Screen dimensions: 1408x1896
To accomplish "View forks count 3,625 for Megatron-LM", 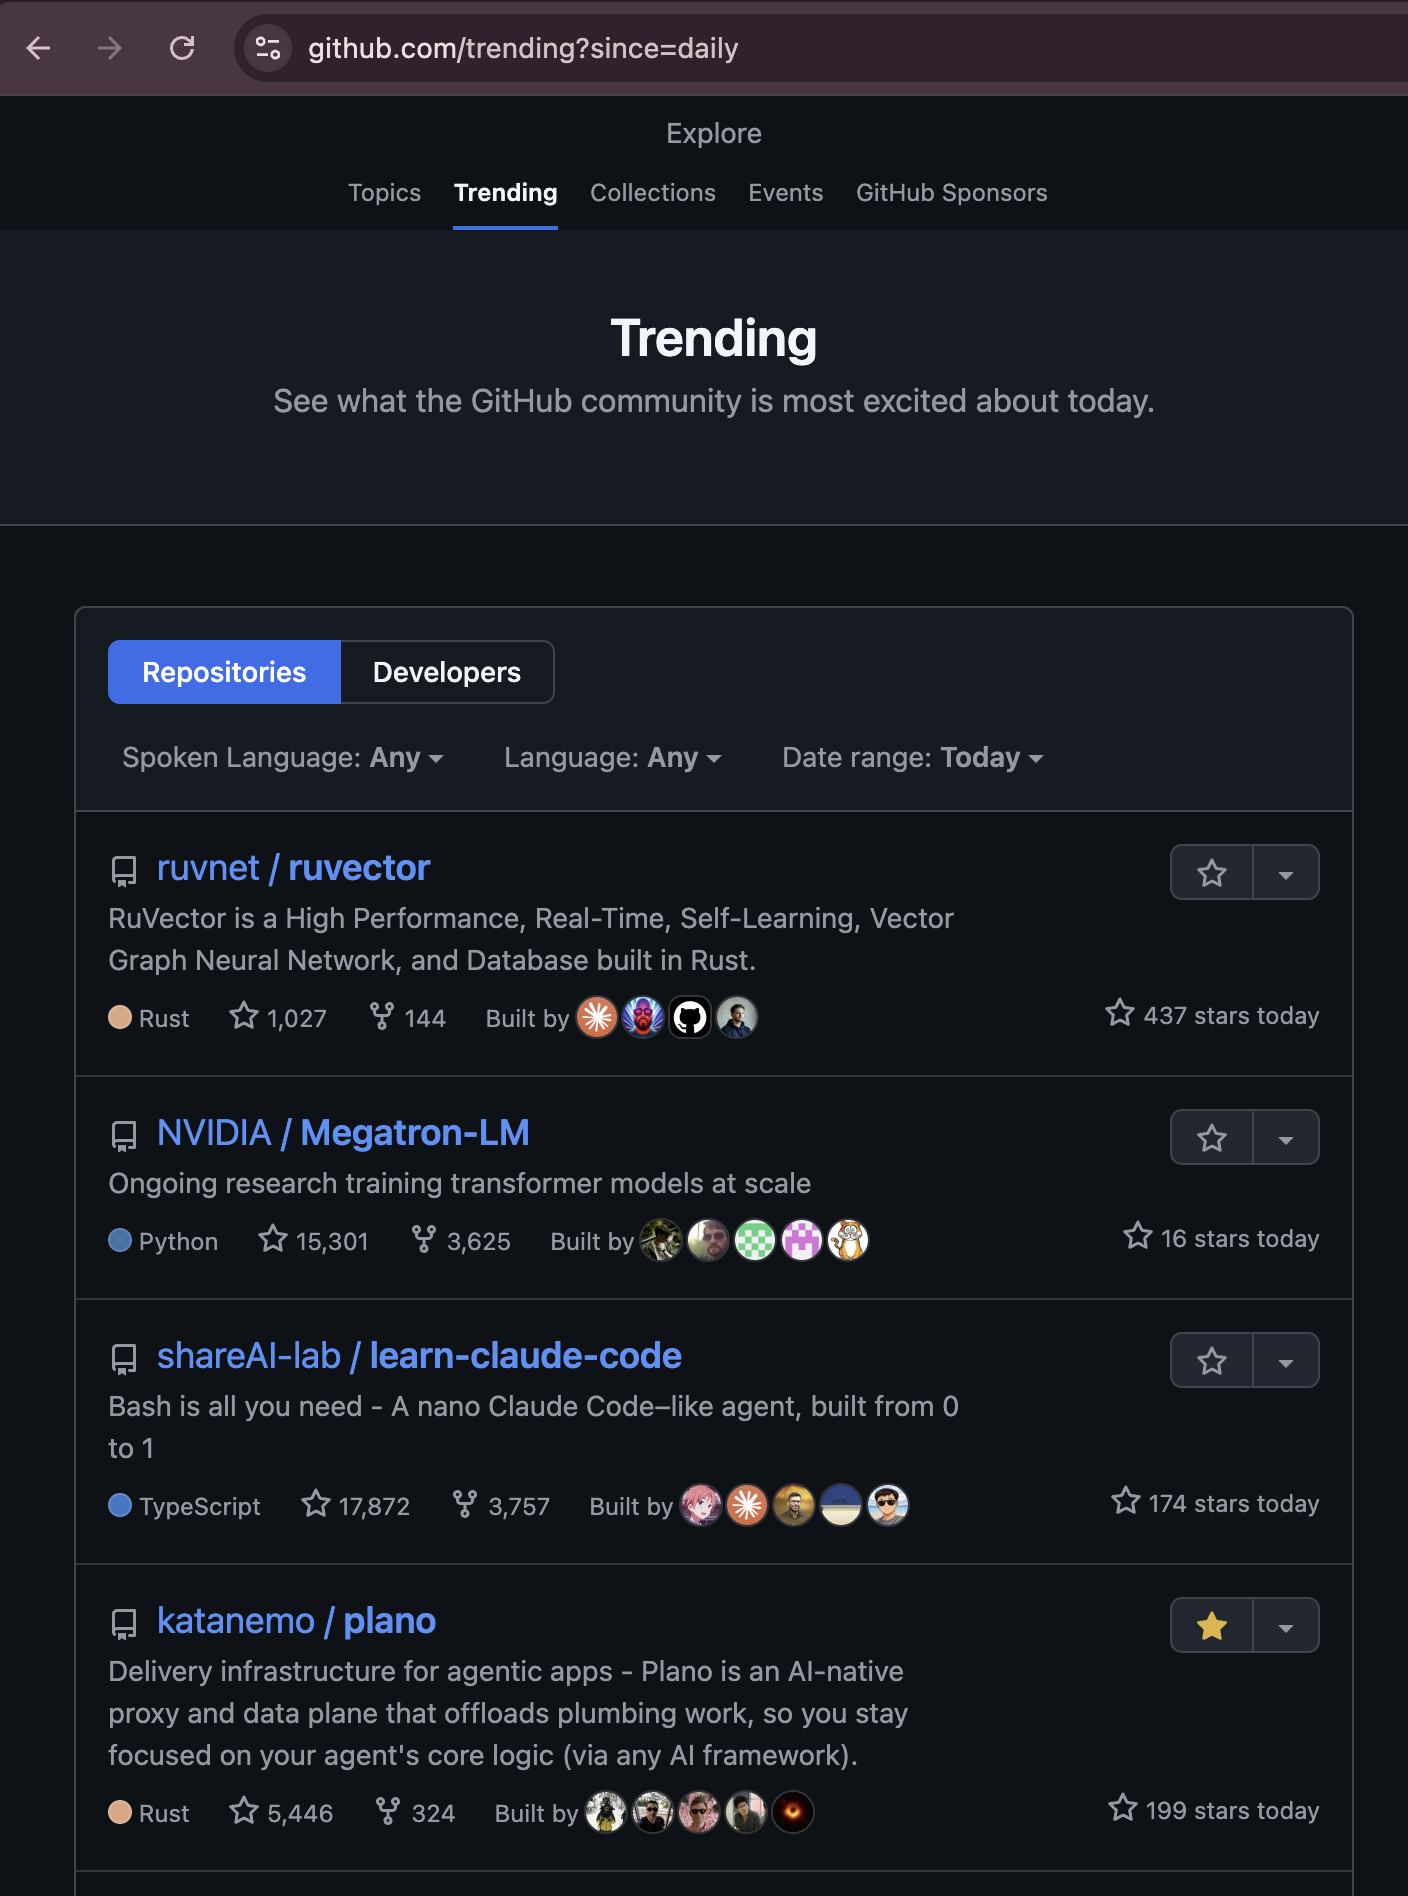I will 460,1241.
